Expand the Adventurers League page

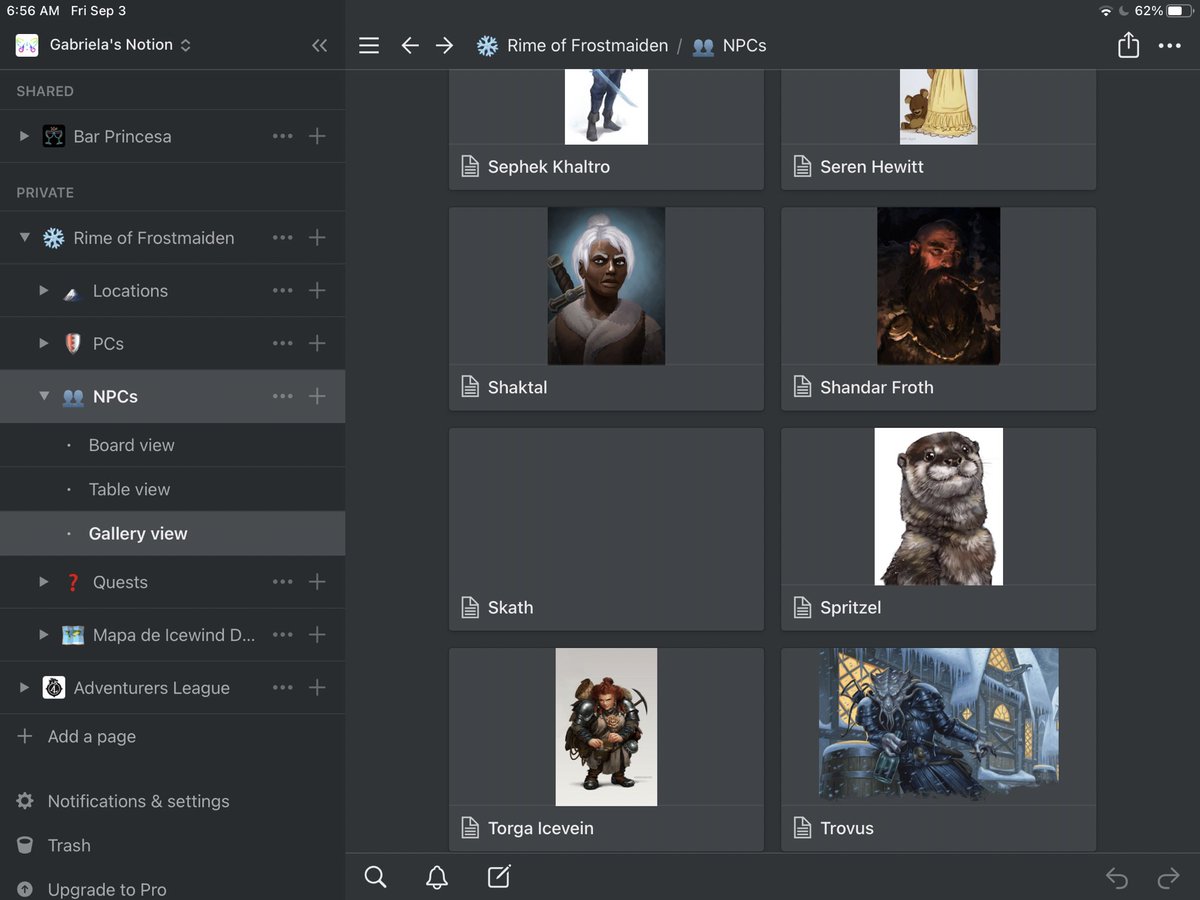(25, 688)
